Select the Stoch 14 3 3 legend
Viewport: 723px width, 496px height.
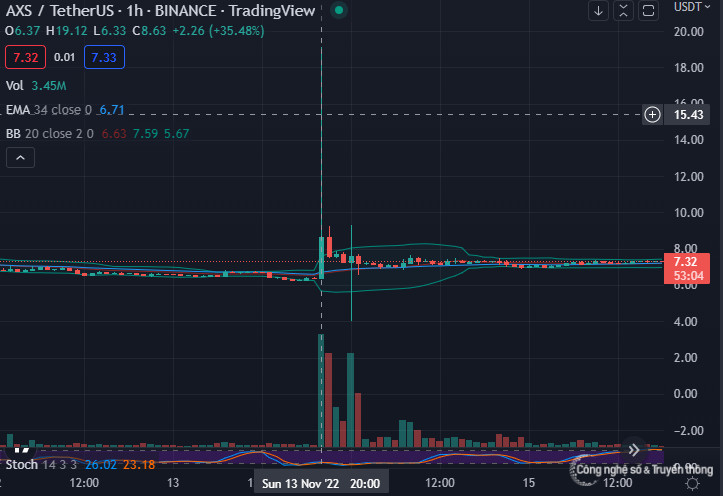coord(40,465)
